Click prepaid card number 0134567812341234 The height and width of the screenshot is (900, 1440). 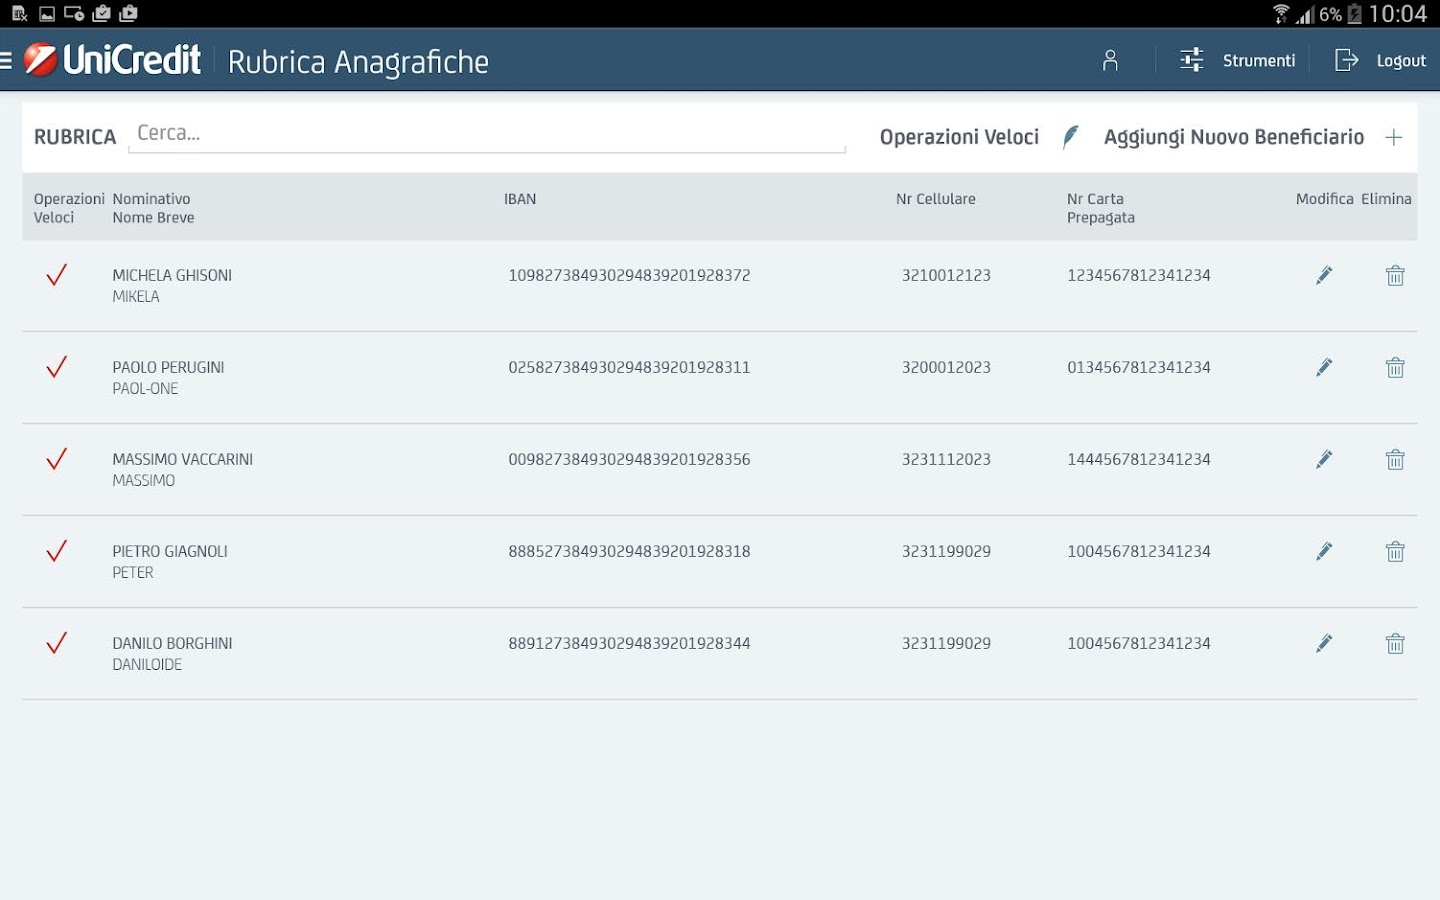[1139, 367]
